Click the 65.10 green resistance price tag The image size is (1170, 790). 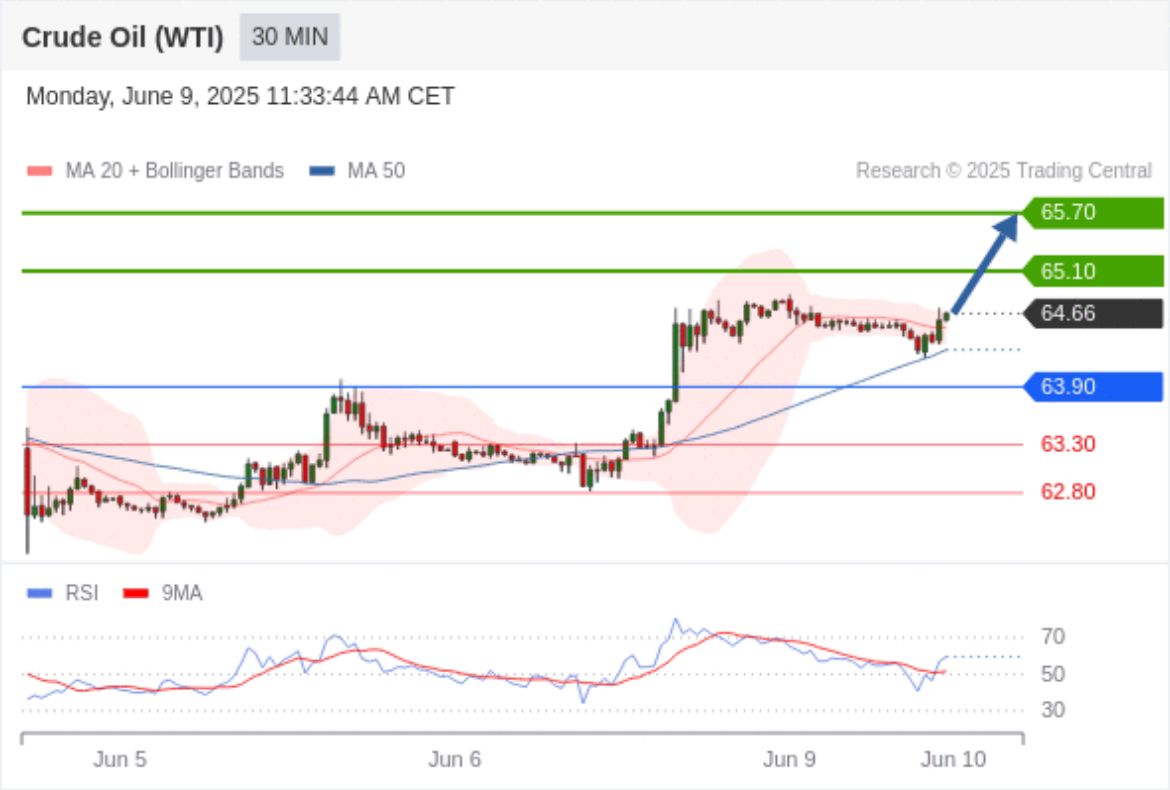point(1092,271)
